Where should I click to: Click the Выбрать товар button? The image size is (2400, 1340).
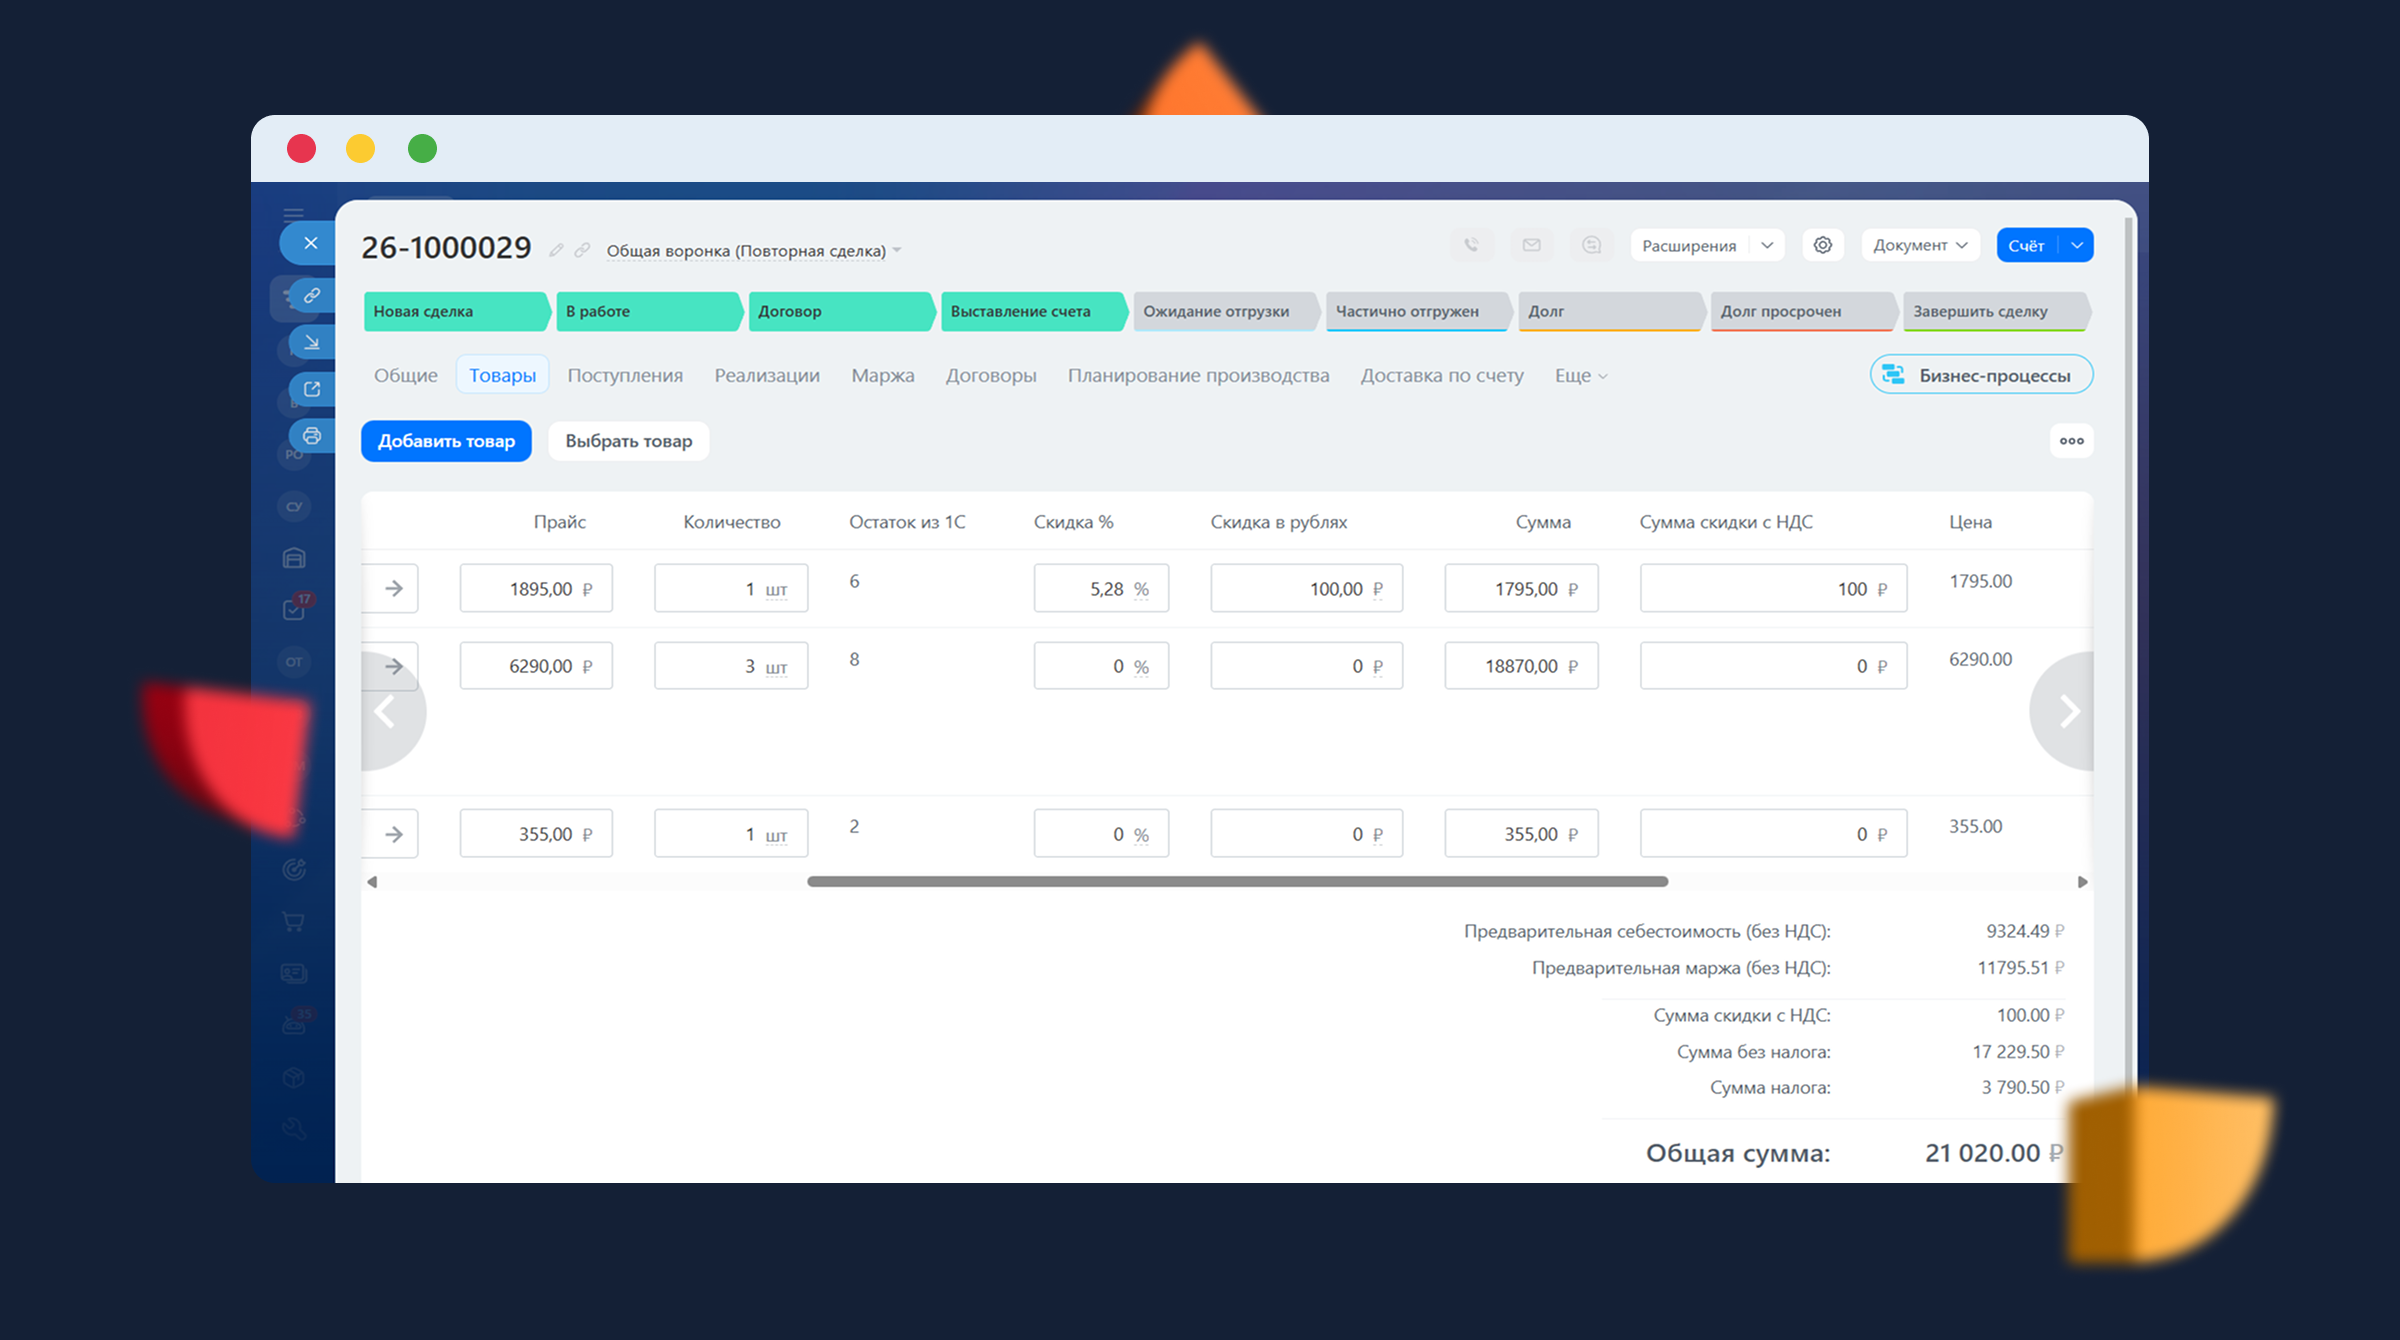click(628, 441)
